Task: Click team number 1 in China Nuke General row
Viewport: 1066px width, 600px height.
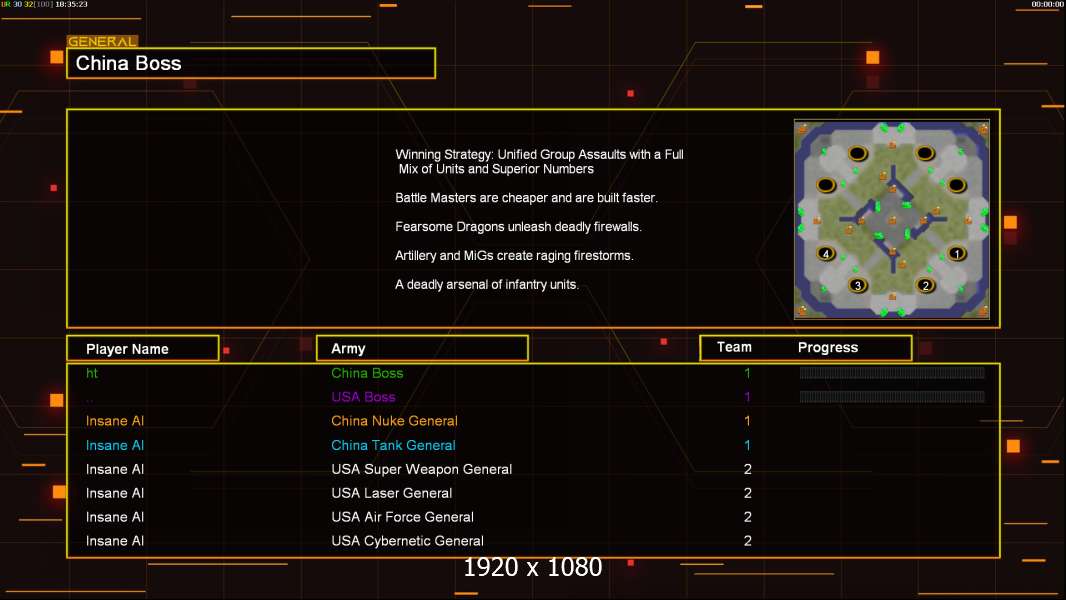Action: pos(747,421)
